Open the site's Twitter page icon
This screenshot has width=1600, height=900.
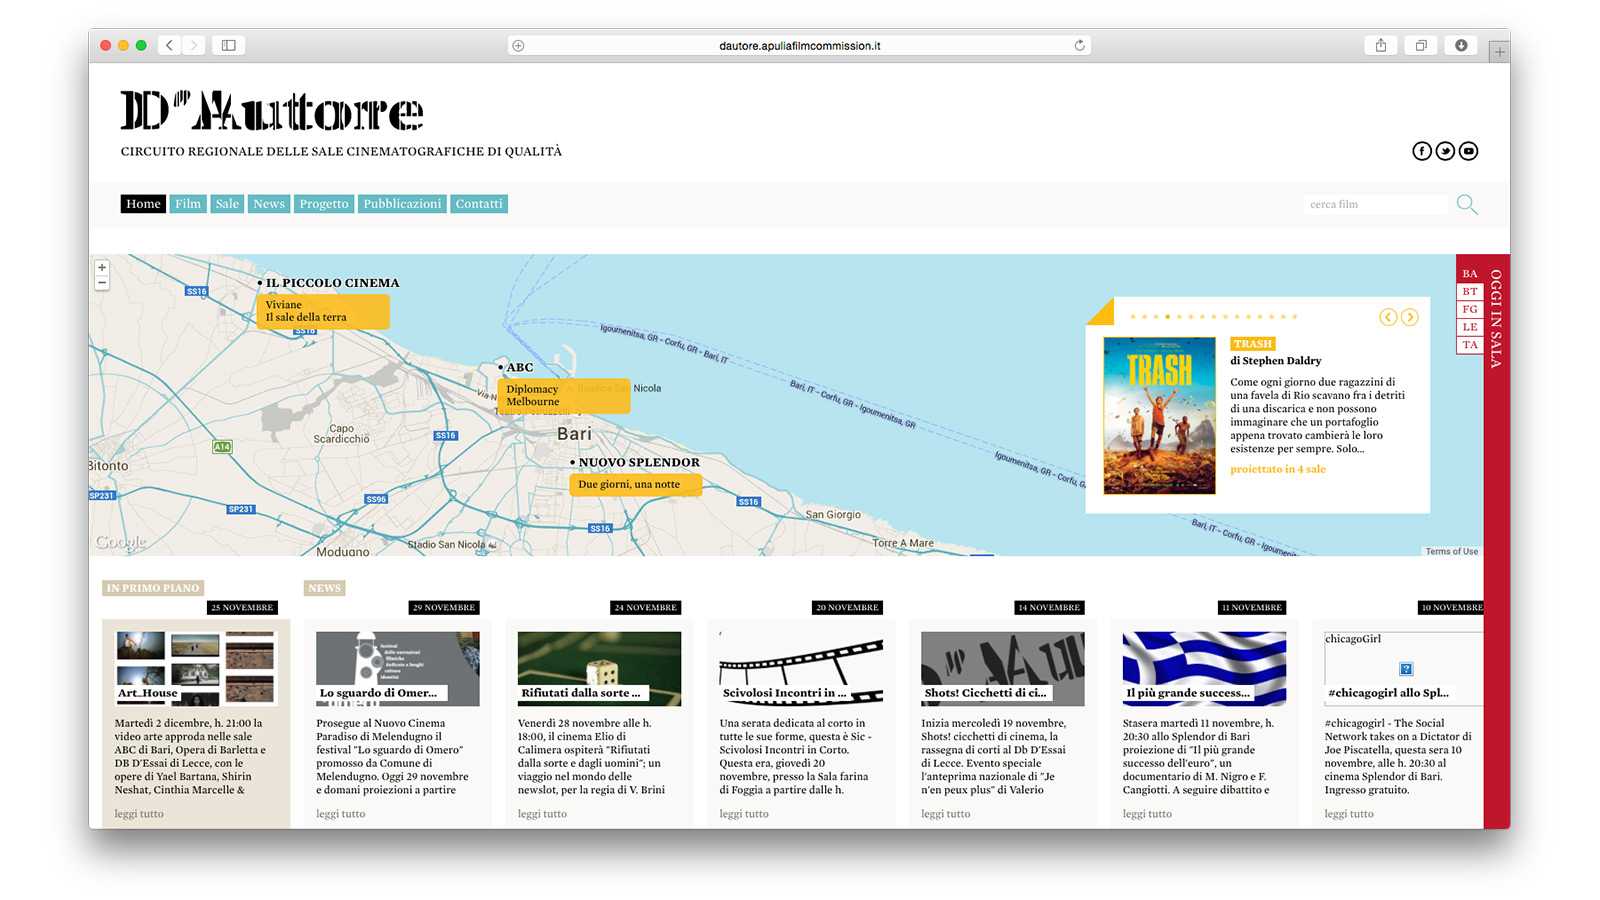click(1445, 151)
